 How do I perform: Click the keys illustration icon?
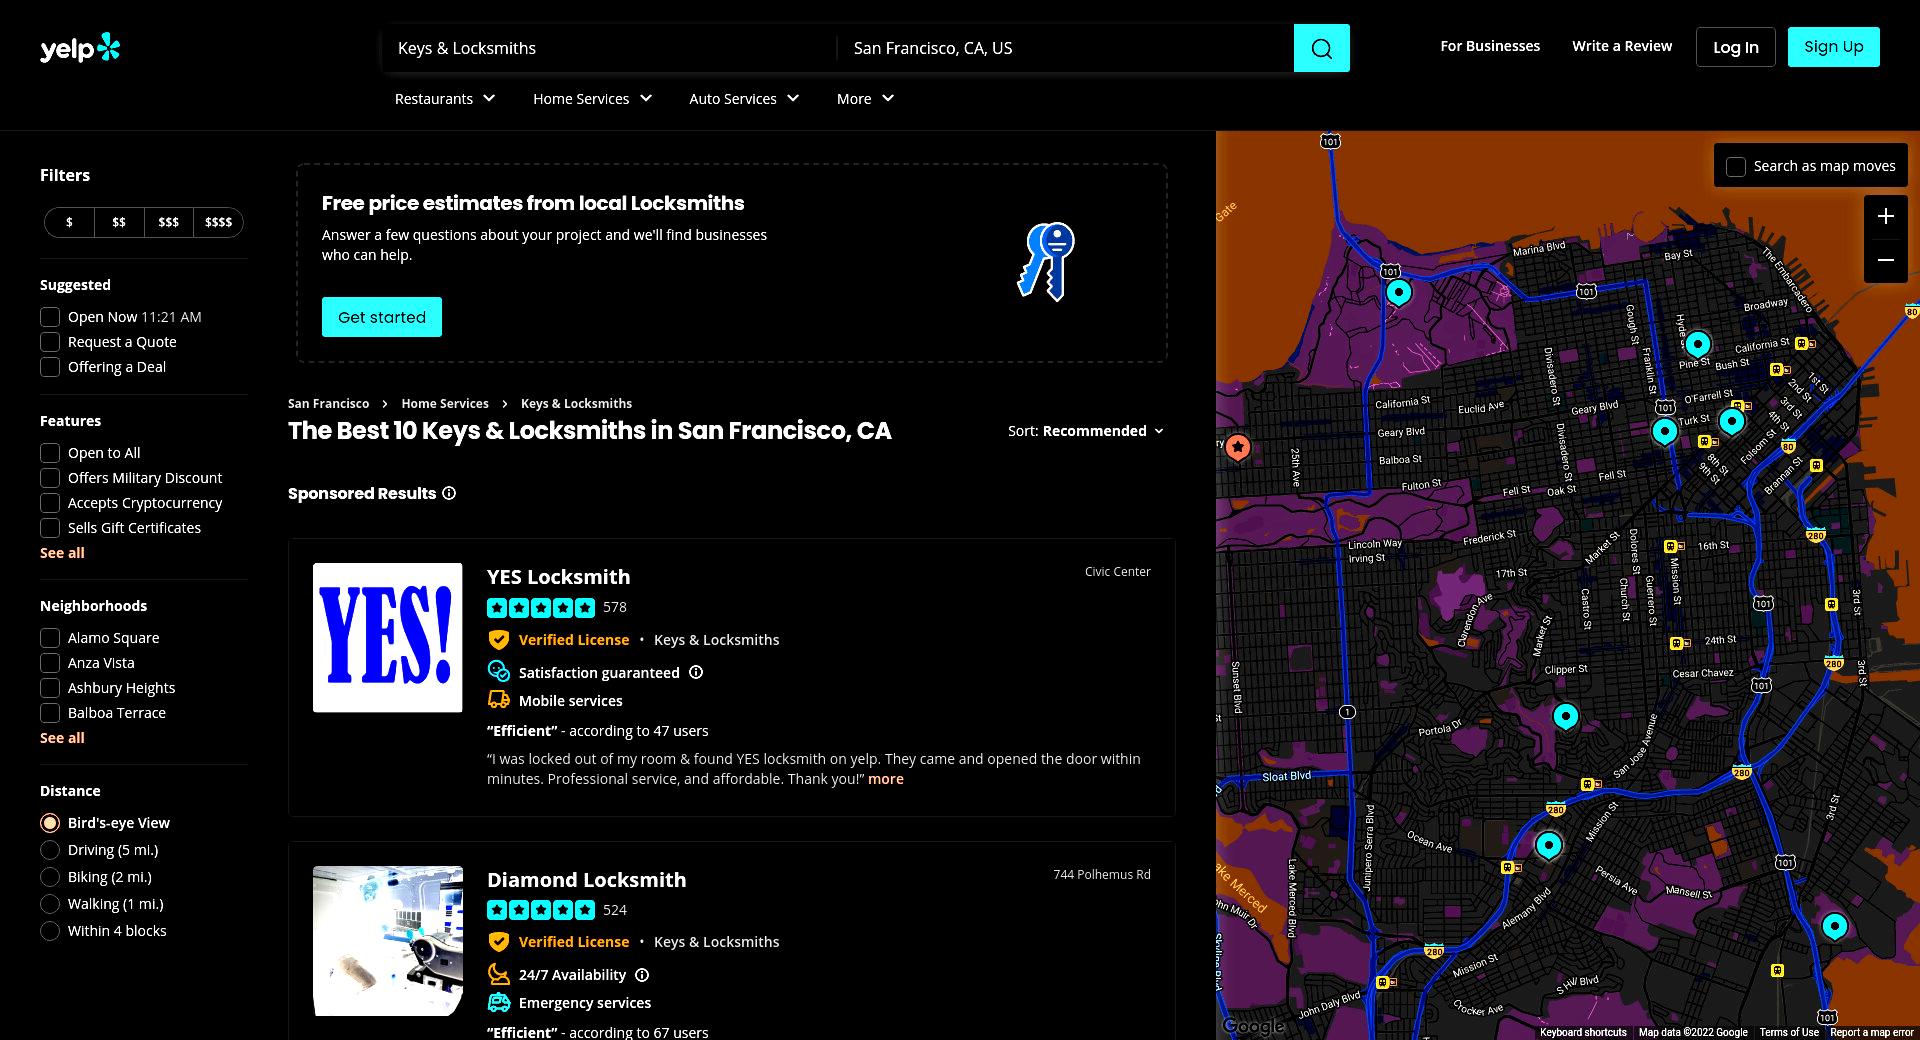(x=1046, y=262)
